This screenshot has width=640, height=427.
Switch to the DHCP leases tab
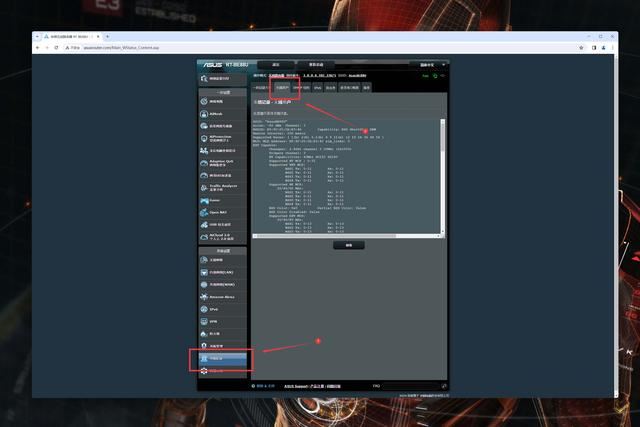coord(302,88)
